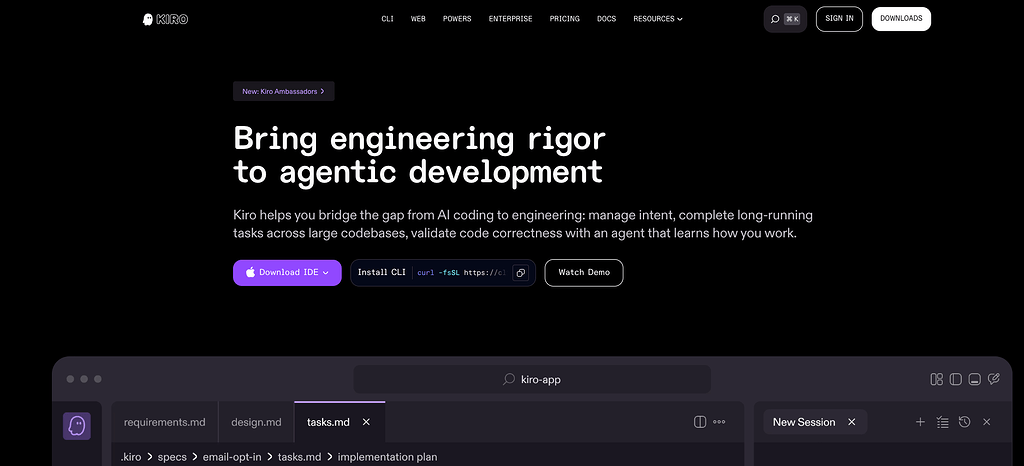This screenshot has width=1024, height=466.
Task: Open the DOCS nav item
Action: point(607,19)
